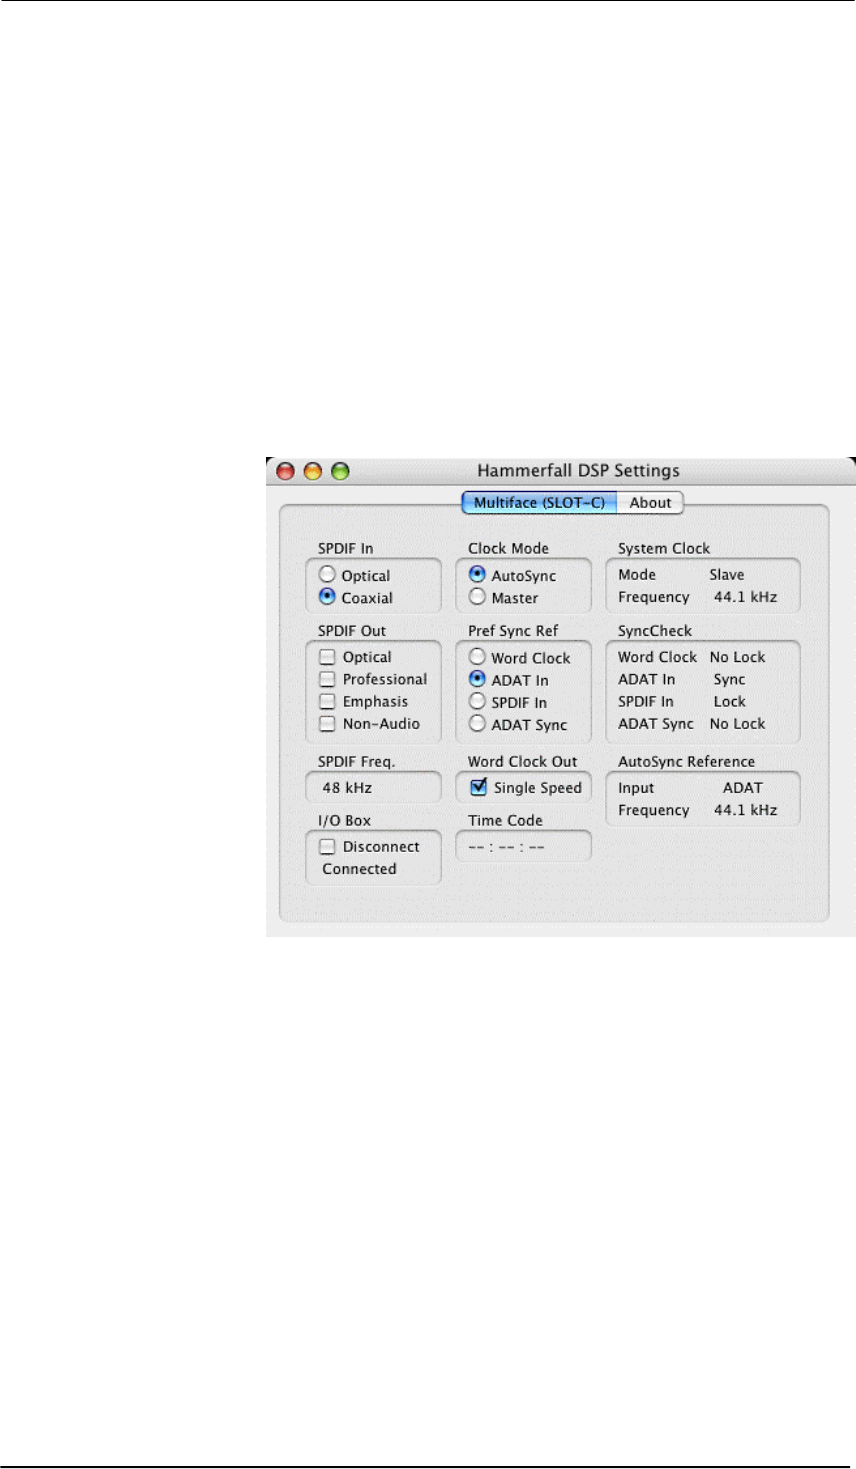Click Word Clock No Lock status
The height and width of the screenshot is (1469, 856).
pyautogui.click(x=737, y=657)
